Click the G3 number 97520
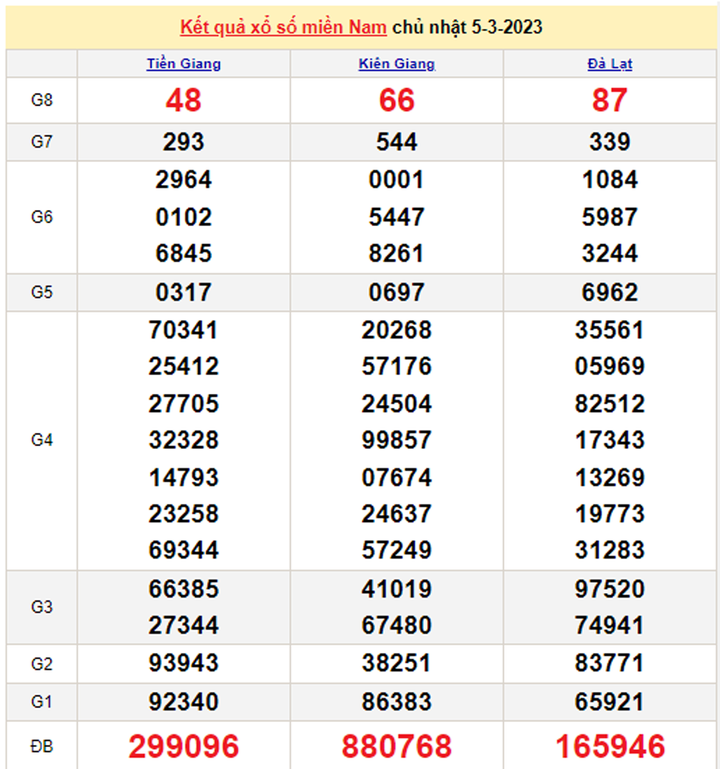The image size is (720, 769). (x=609, y=588)
